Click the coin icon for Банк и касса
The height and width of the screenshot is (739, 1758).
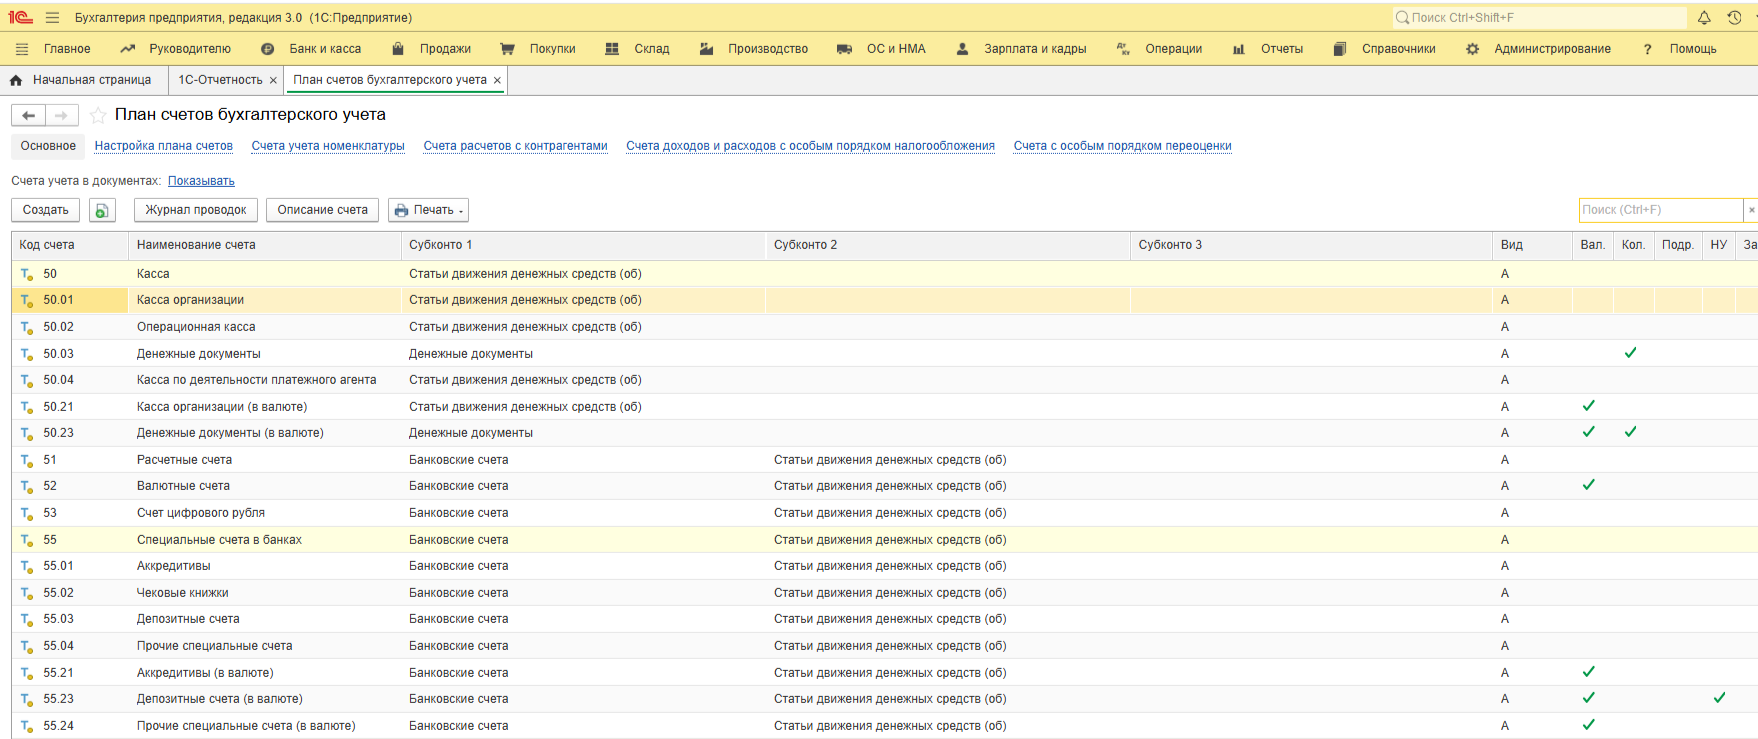click(267, 49)
